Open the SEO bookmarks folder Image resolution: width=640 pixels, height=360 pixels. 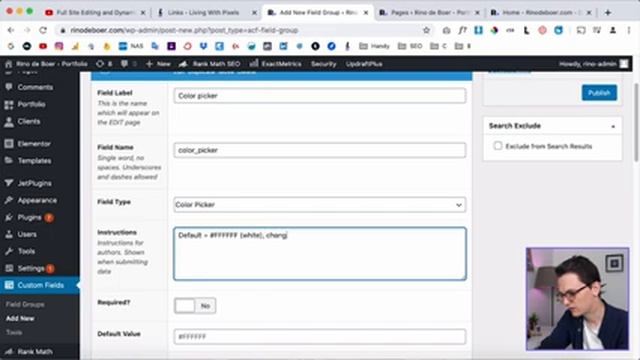(410, 46)
